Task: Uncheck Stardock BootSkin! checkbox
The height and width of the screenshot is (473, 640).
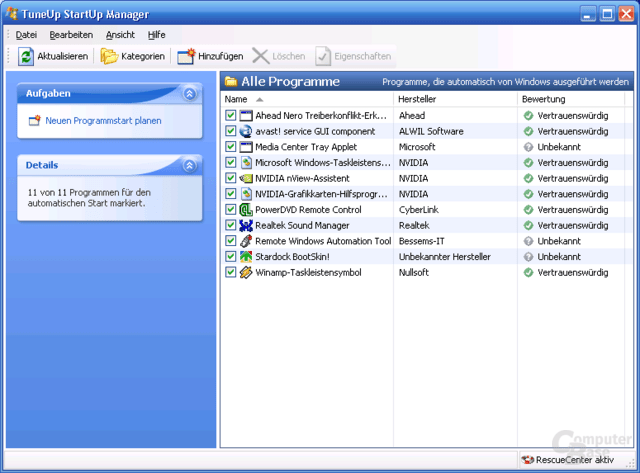Action: [231, 257]
